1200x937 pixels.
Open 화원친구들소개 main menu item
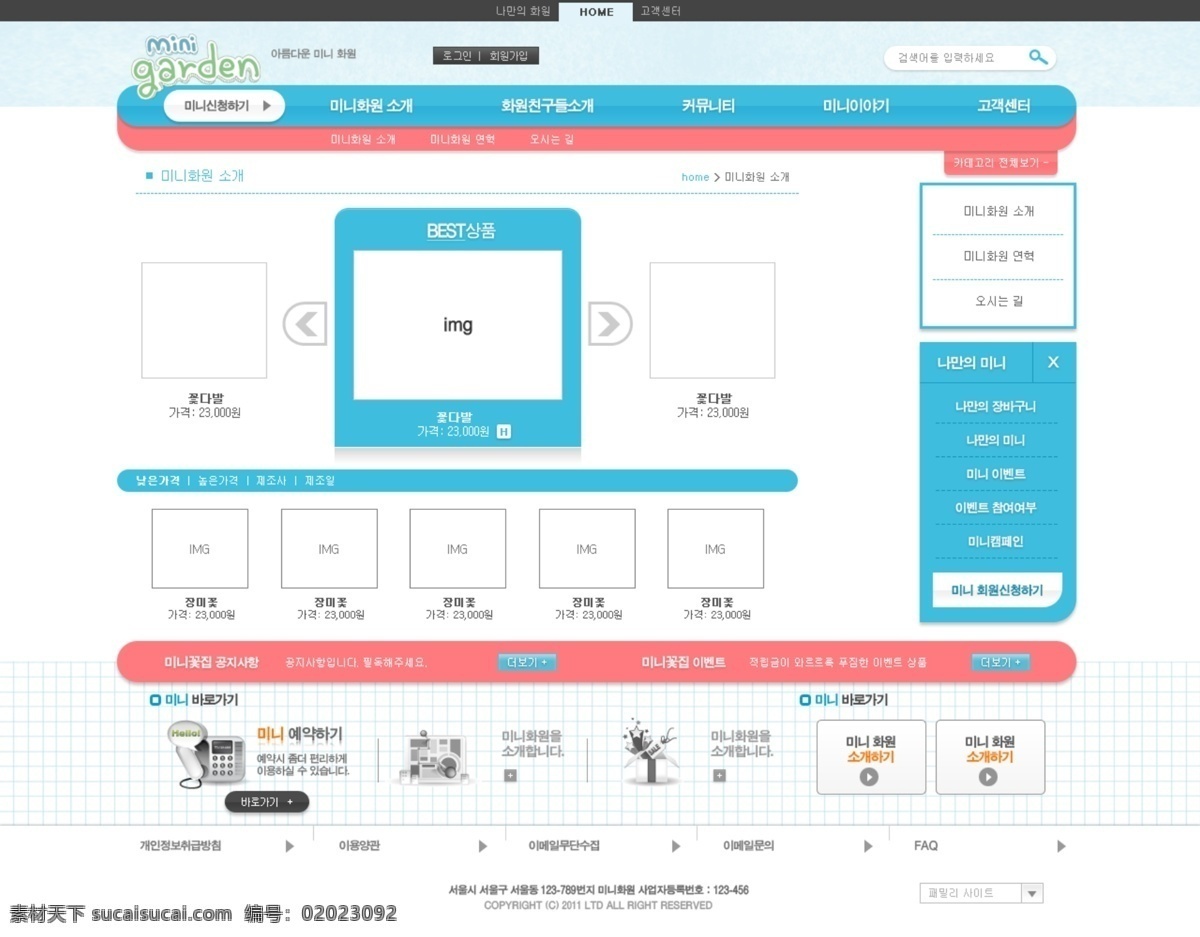[x=547, y=105]
